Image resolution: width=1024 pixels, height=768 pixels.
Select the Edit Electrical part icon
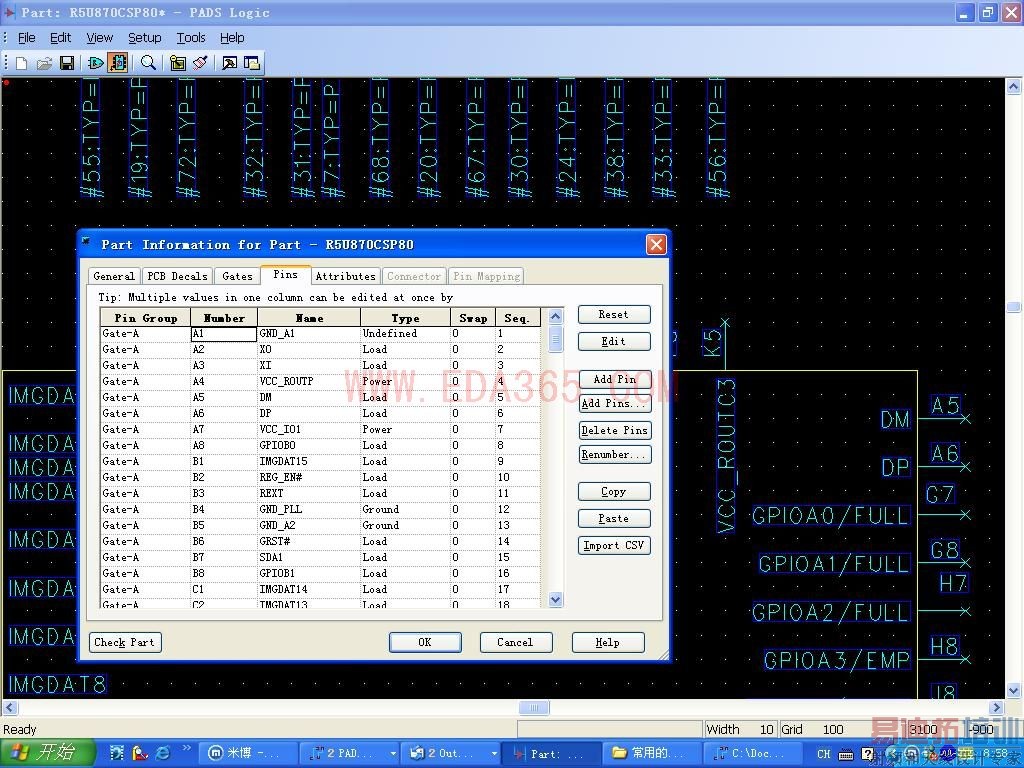(118, 63)
